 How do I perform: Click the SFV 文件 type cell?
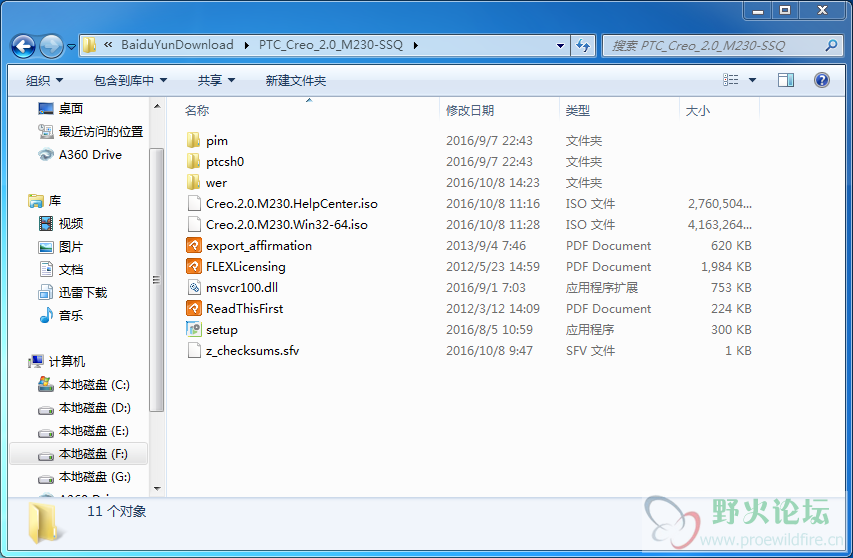[x=590, y=351]
